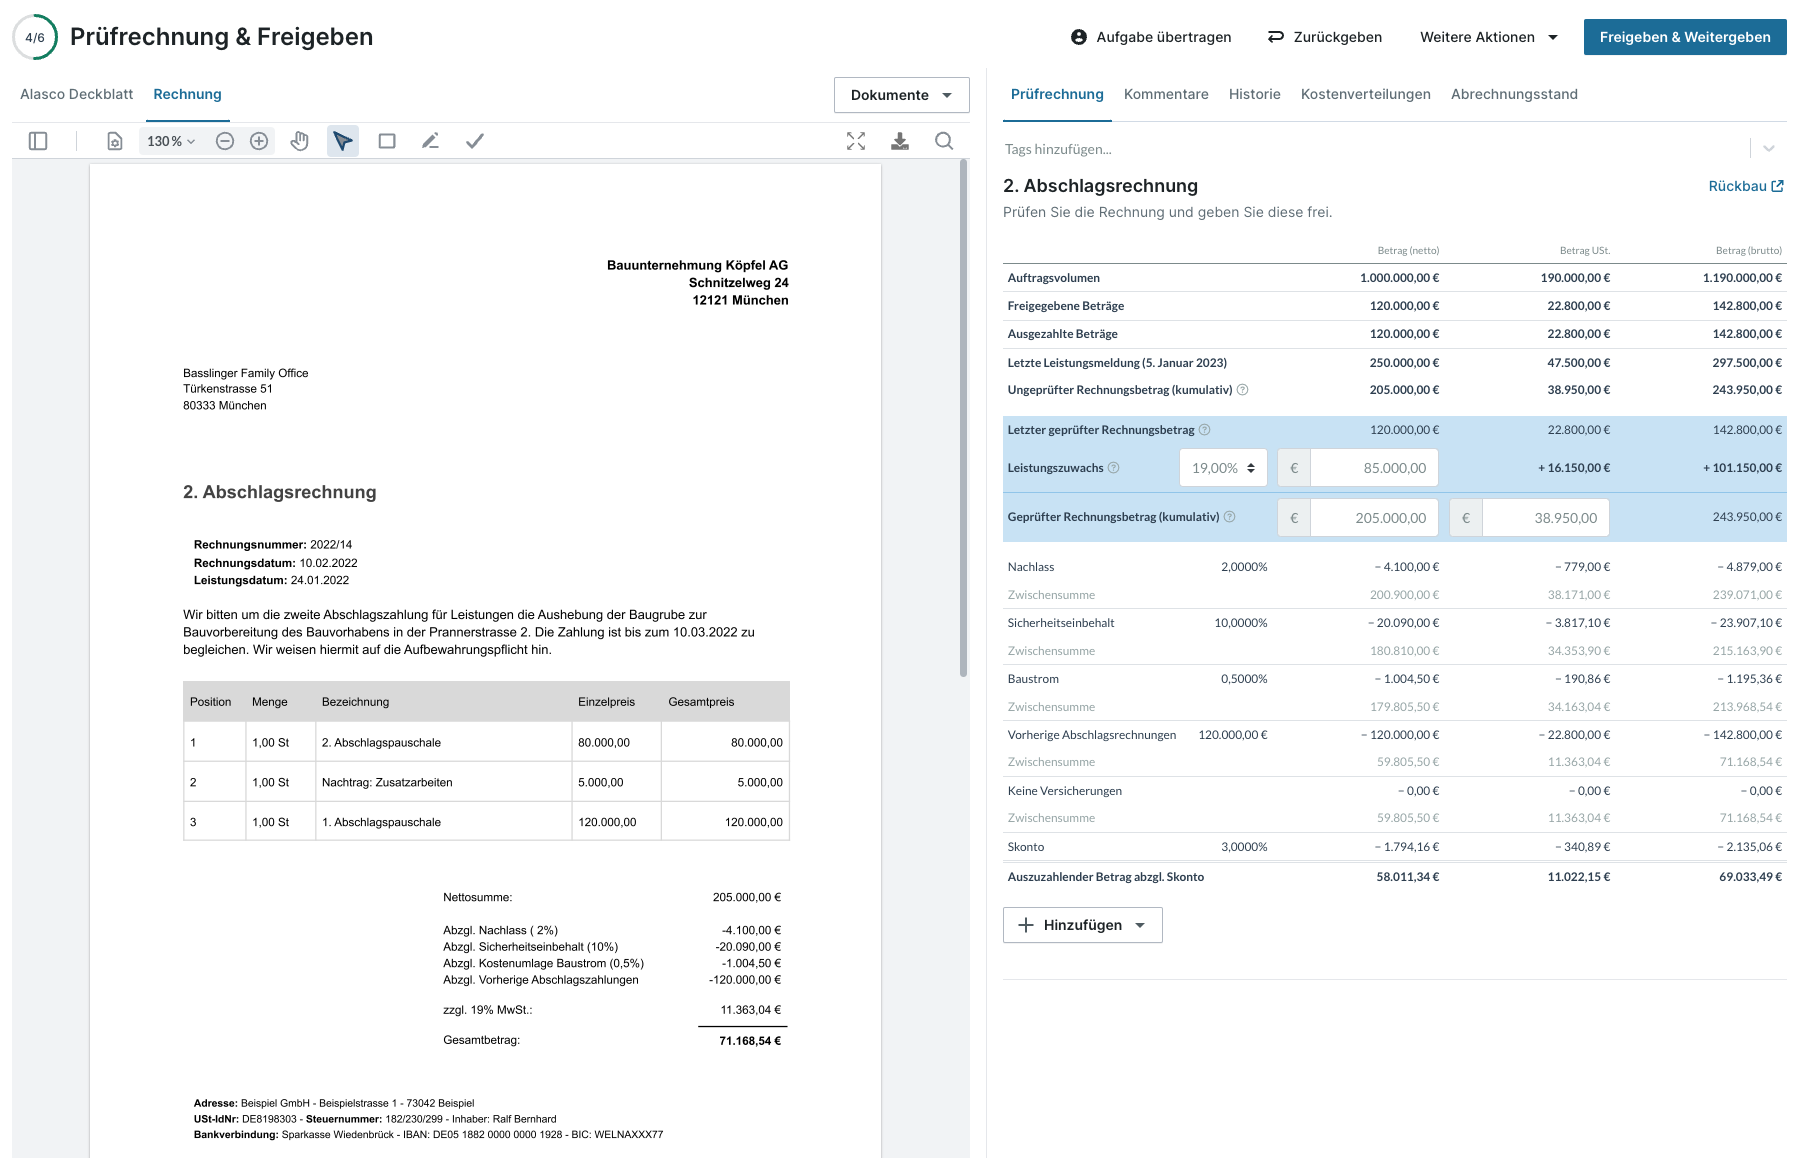
Task: Enter fullscreen view of the document
Action: 856,141
